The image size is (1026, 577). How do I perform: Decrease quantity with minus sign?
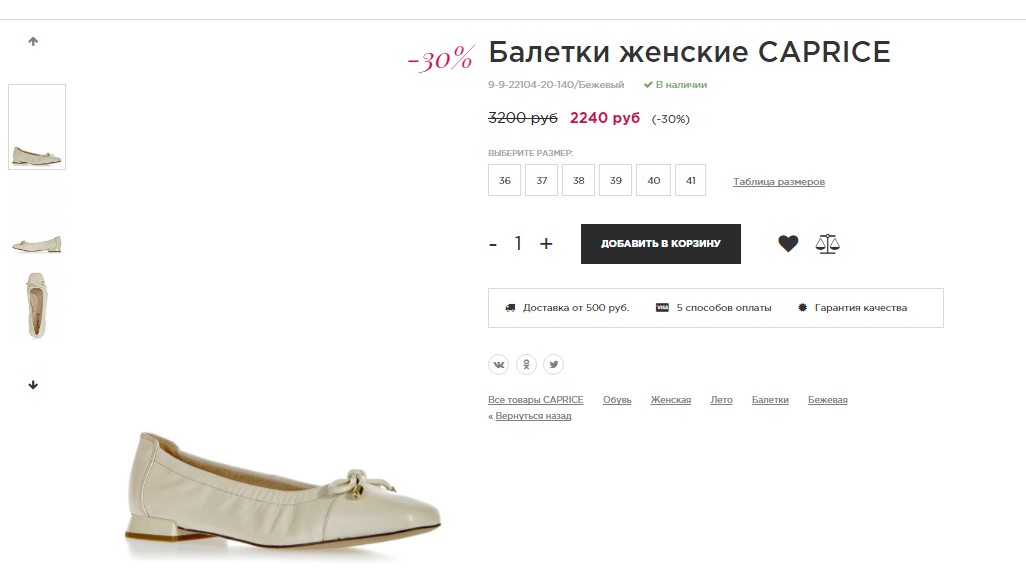coord(493,245)
